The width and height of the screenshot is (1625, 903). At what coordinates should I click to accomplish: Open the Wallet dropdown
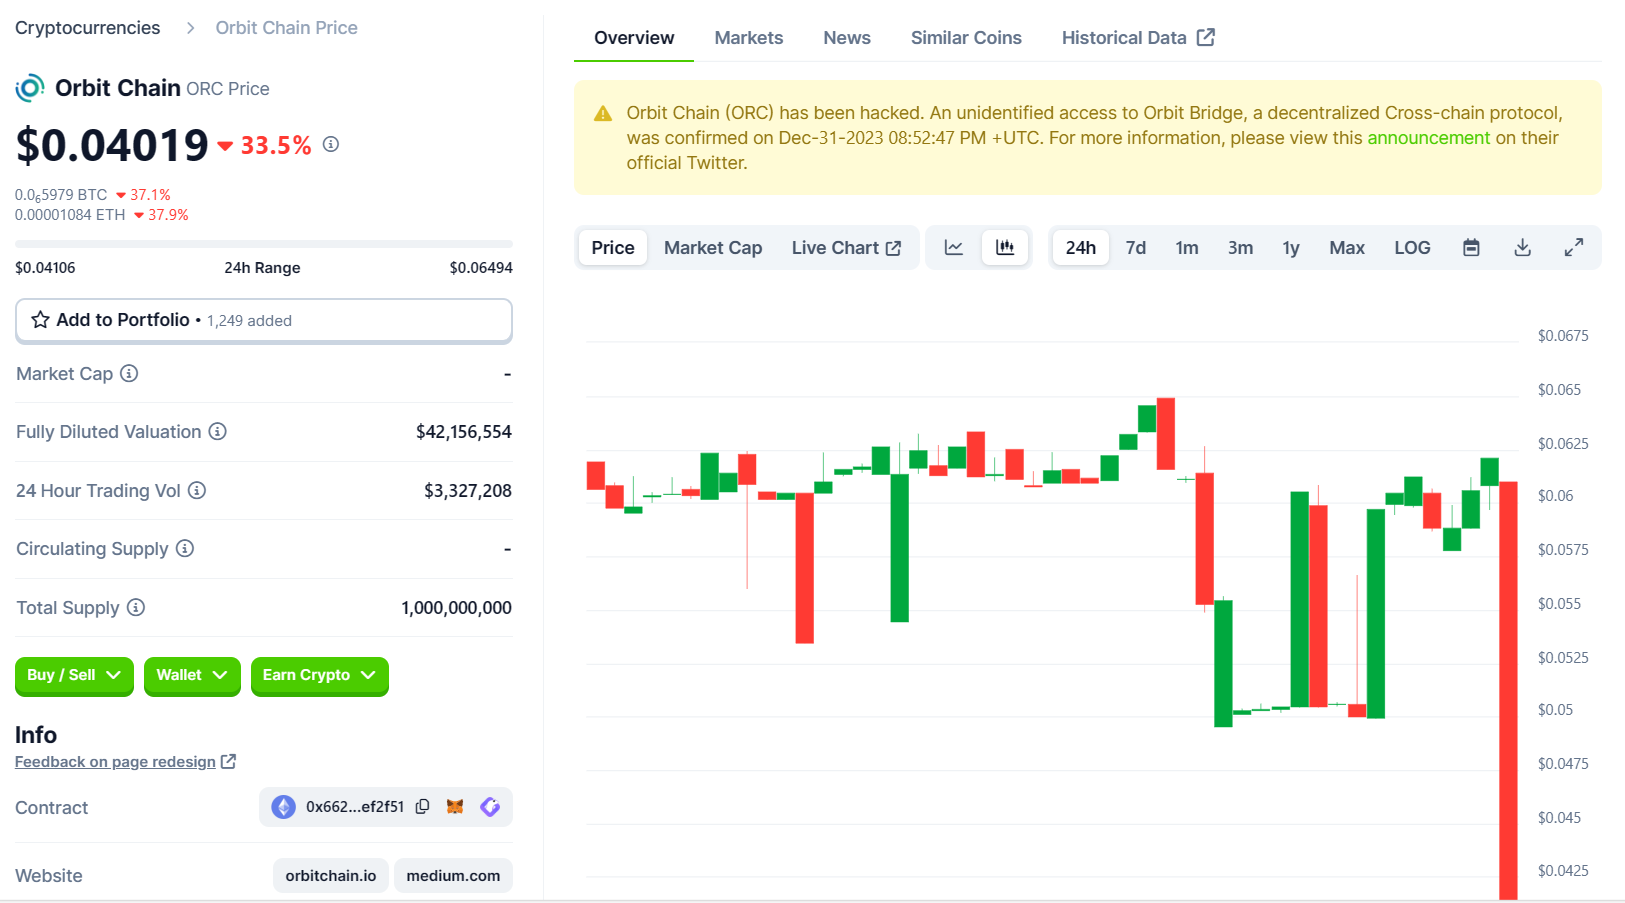[x=192, y=675]
